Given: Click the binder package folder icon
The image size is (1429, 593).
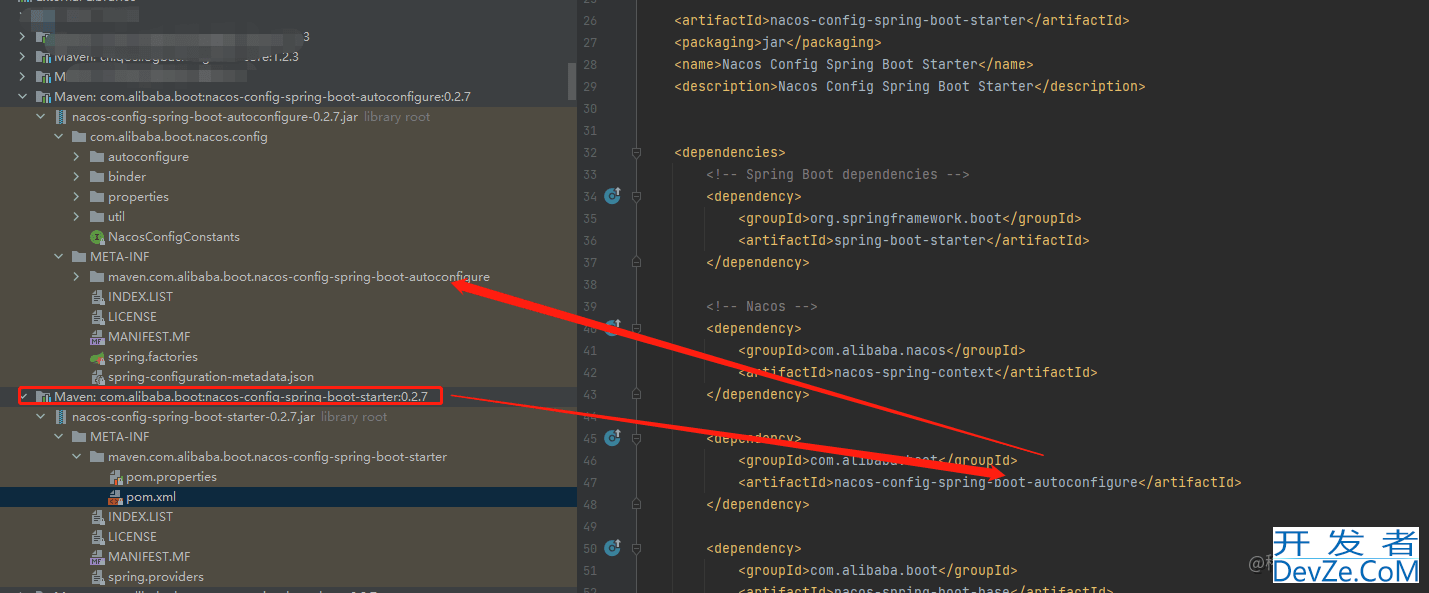Looking at the screenshot, I should coord(97,177).
